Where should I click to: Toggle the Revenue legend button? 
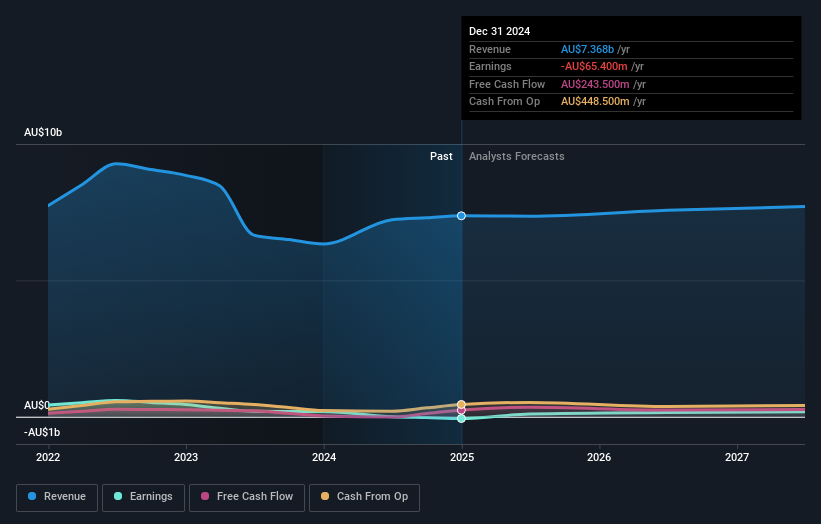pyautogui.click(x=57, y=497)
